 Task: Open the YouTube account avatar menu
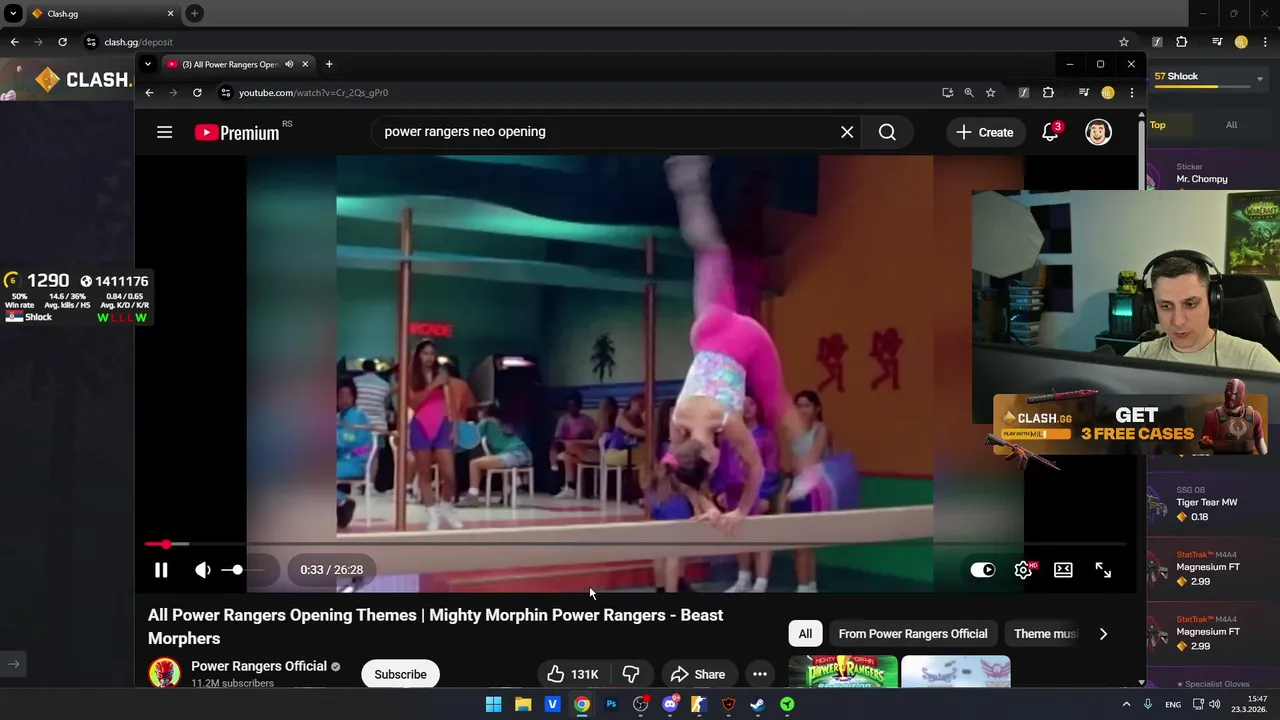pos(1098,132)
